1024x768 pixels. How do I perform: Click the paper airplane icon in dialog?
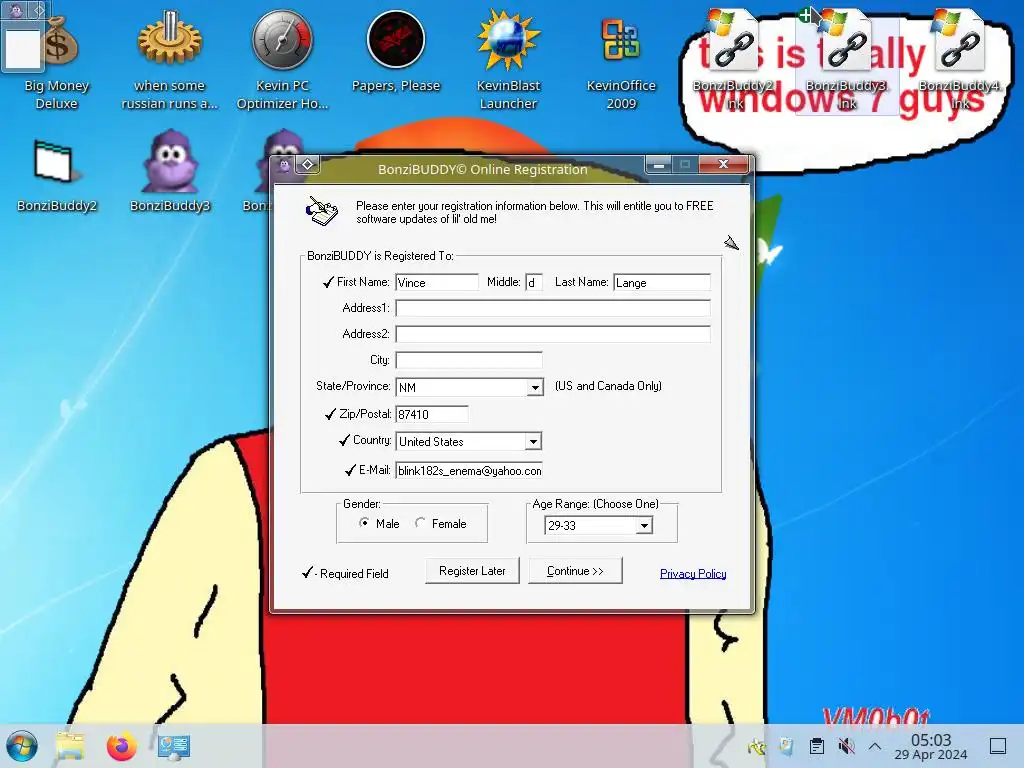tap(731, 243)
